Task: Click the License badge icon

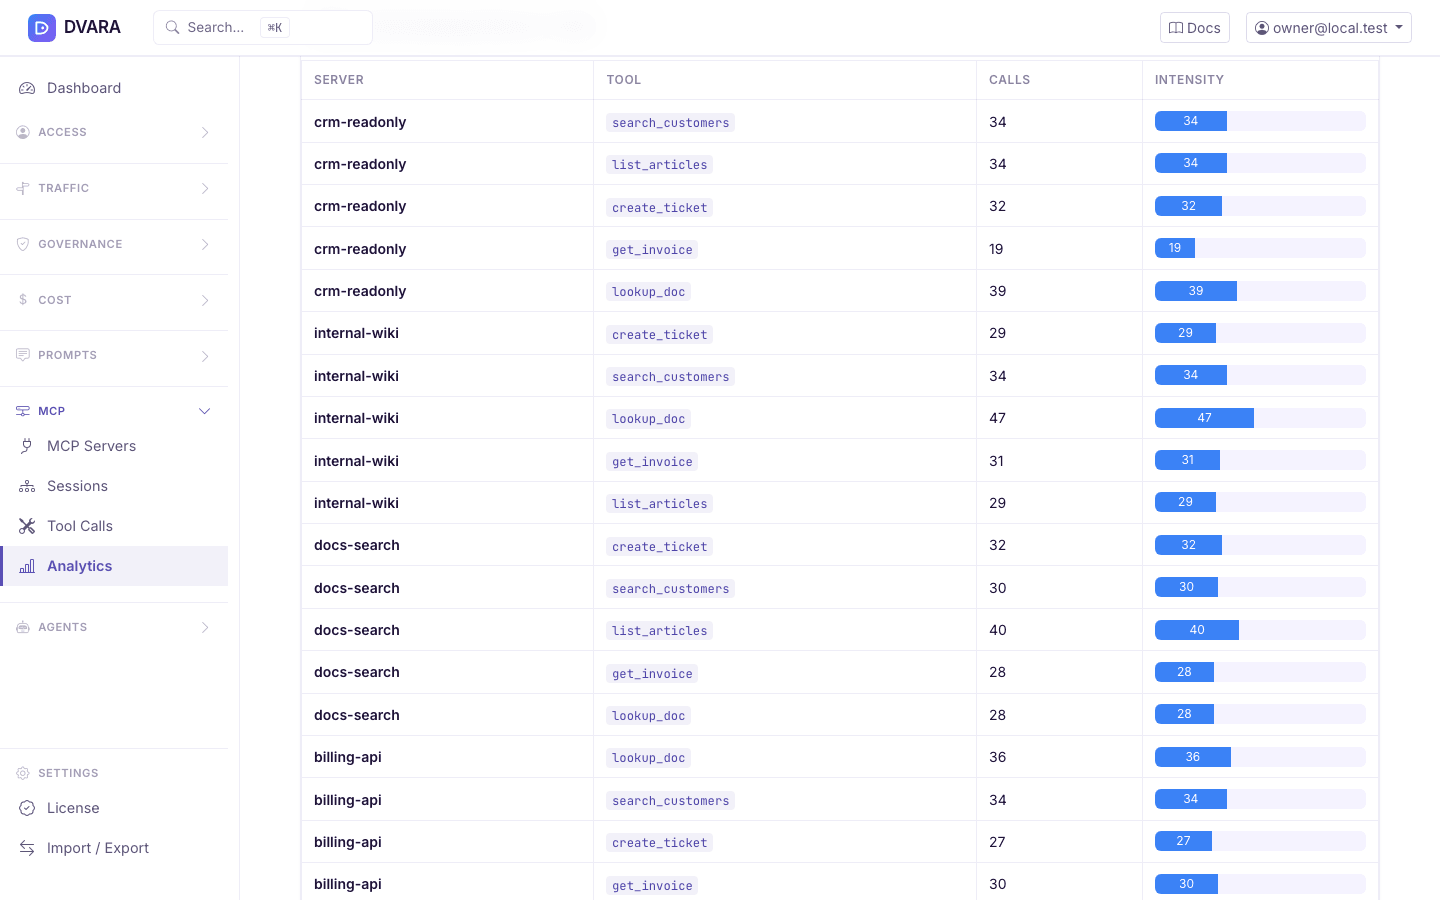Action: point(27,808)
